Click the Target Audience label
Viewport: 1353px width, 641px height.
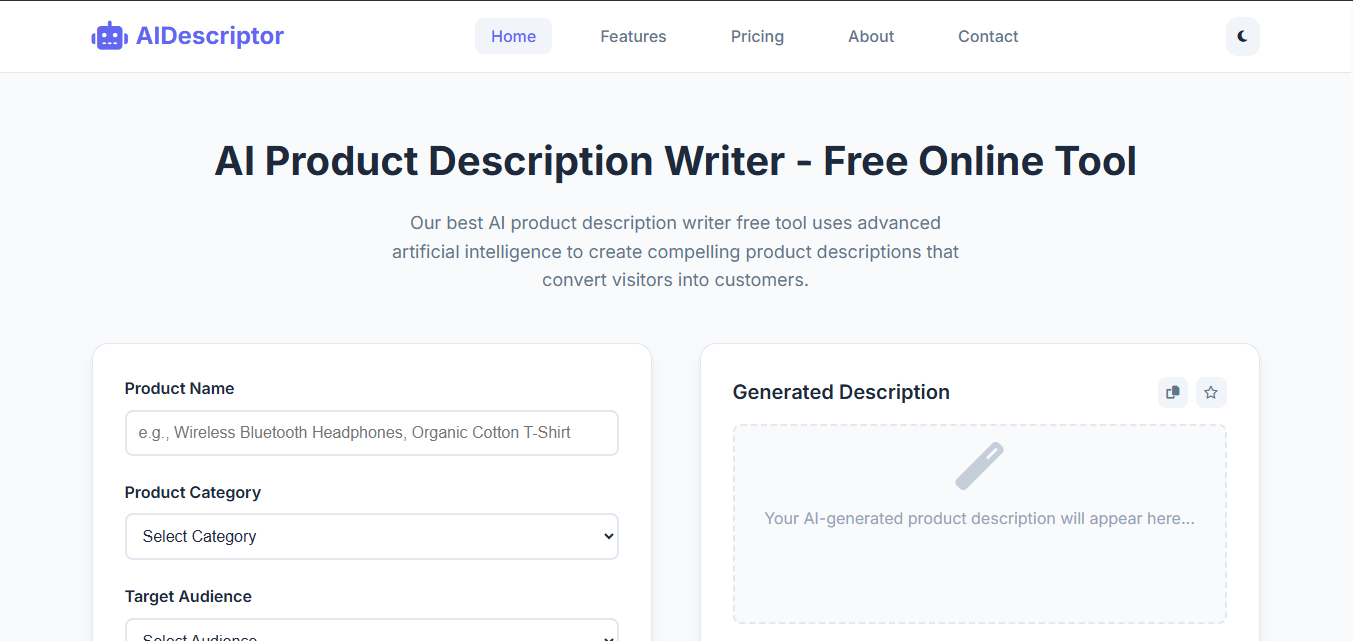[x=188, y=597]
